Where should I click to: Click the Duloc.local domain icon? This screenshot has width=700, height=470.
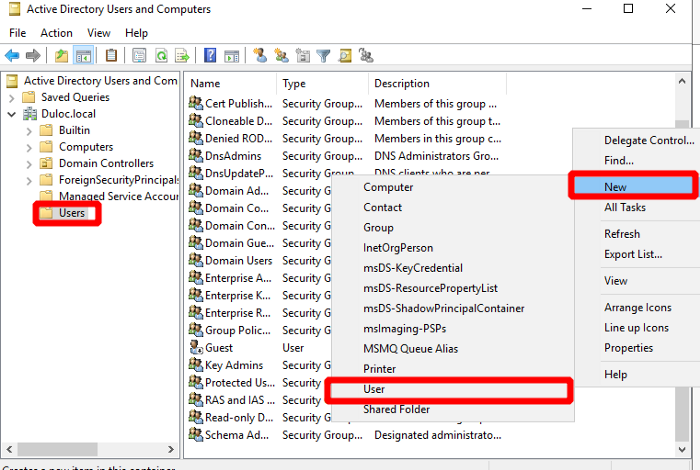[x=30, y=114]
